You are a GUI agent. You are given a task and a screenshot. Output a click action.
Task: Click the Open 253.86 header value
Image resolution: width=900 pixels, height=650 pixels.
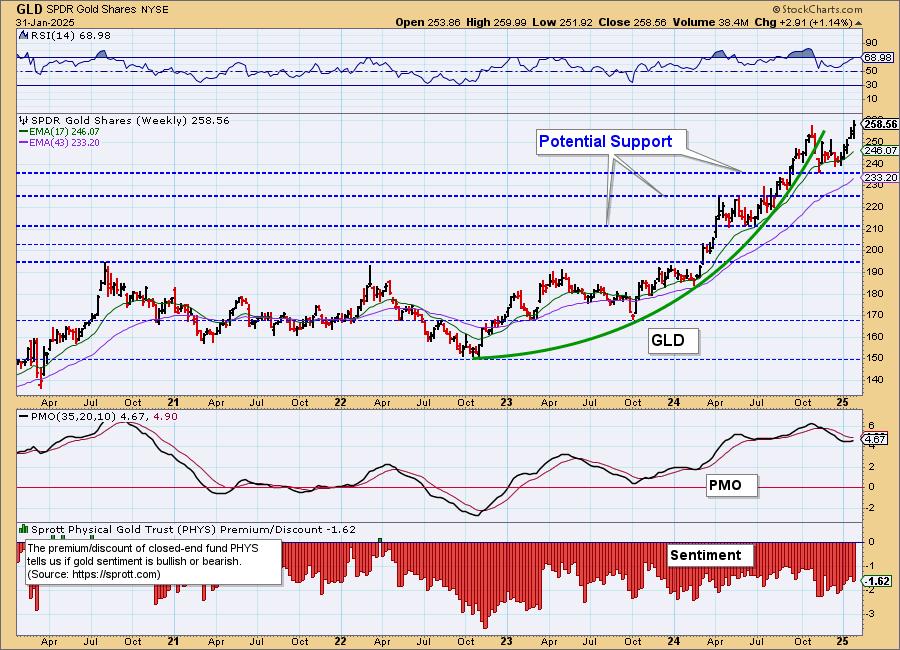[x=428, y=22]
